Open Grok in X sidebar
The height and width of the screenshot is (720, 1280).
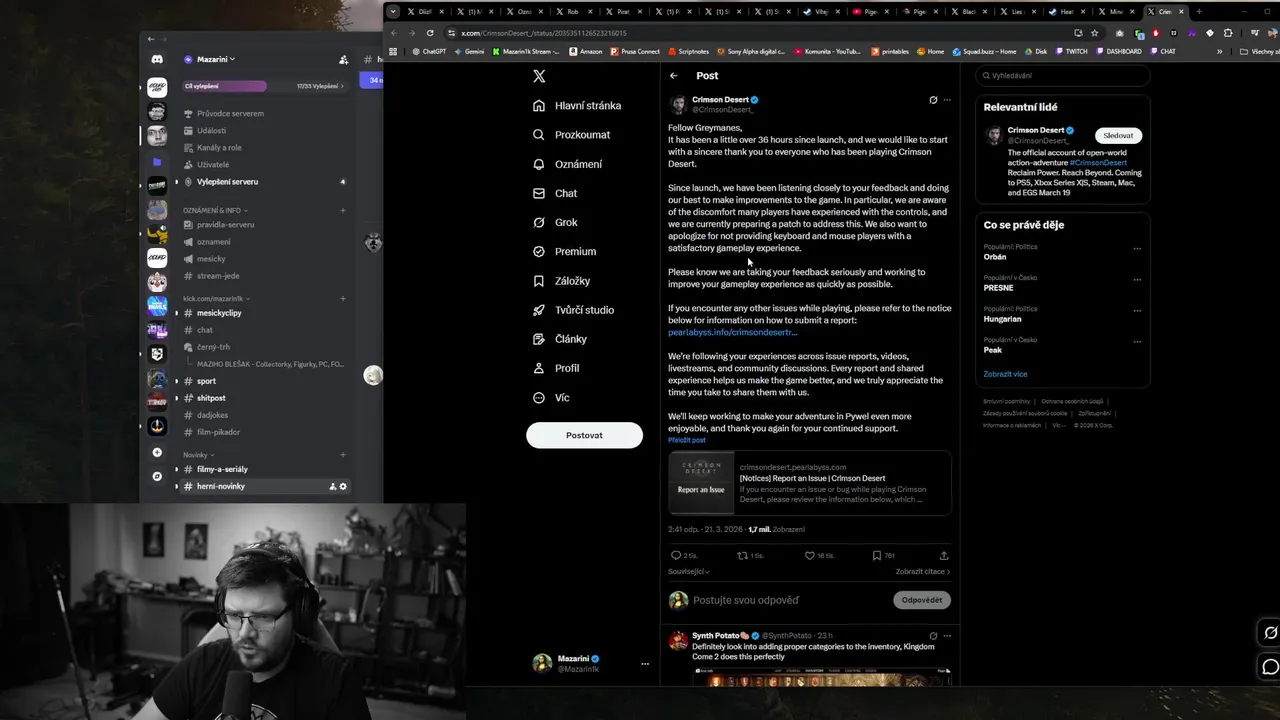555,222
